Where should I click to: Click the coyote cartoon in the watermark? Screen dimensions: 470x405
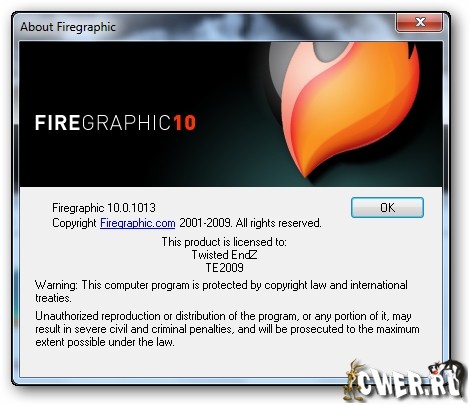coord(354,380)
